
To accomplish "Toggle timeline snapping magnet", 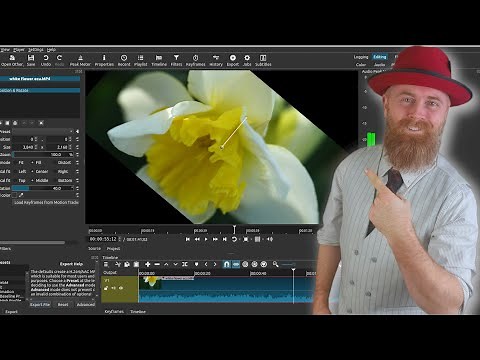I will [x=226, y=264].
